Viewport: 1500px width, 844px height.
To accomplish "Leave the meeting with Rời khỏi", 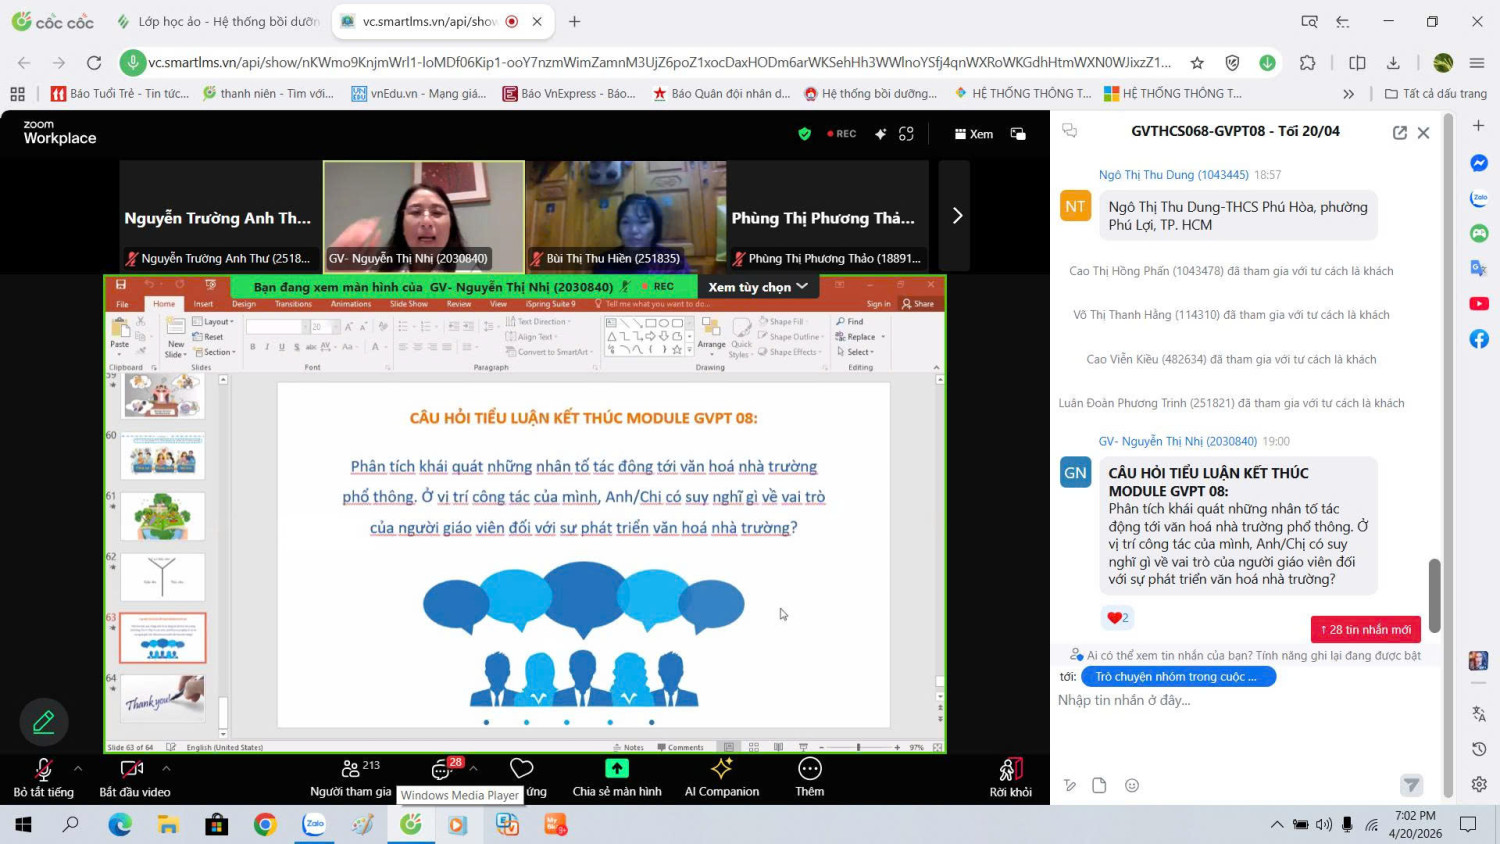I will (x=1010, y=775).
